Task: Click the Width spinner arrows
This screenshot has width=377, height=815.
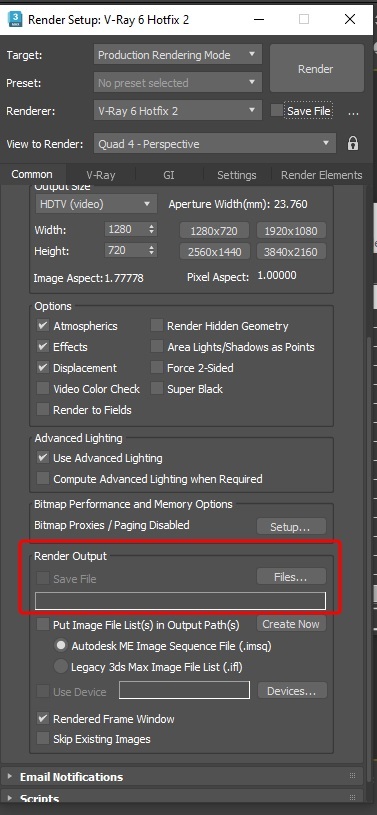Action: 152,229
